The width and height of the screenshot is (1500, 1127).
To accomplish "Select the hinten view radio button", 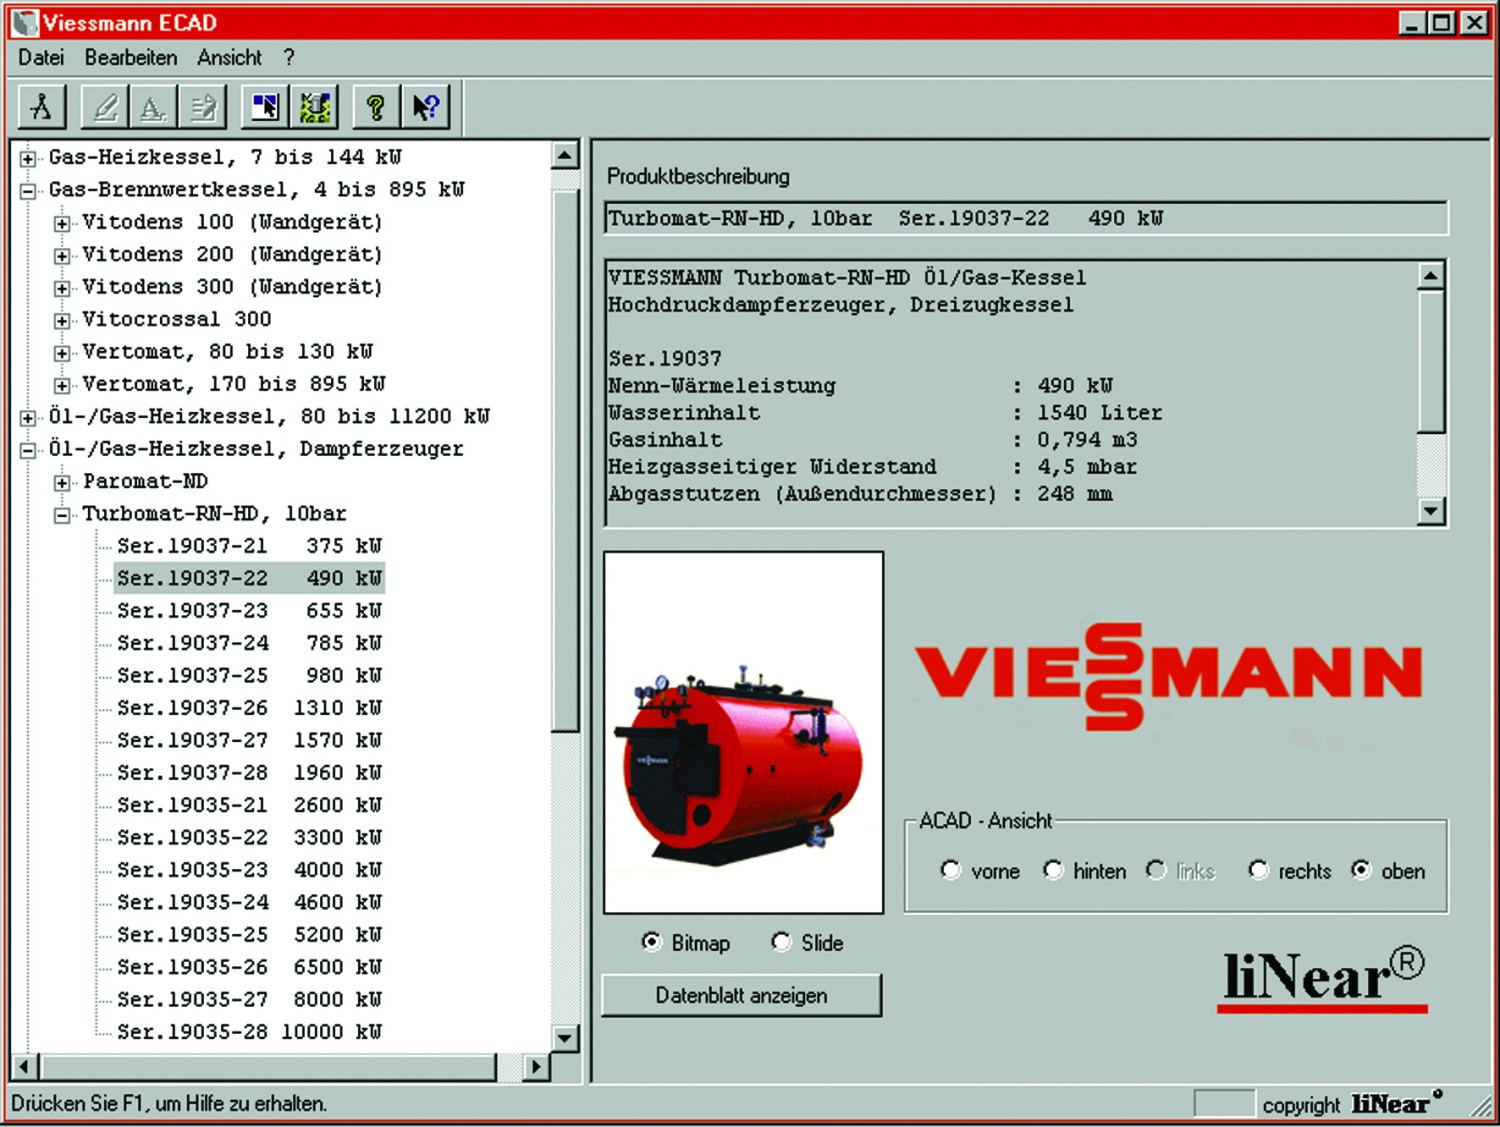I will 1053,870.
